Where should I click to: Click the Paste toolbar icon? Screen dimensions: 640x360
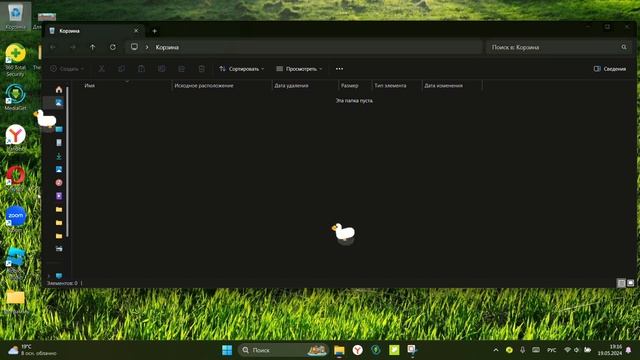(141, 69)
